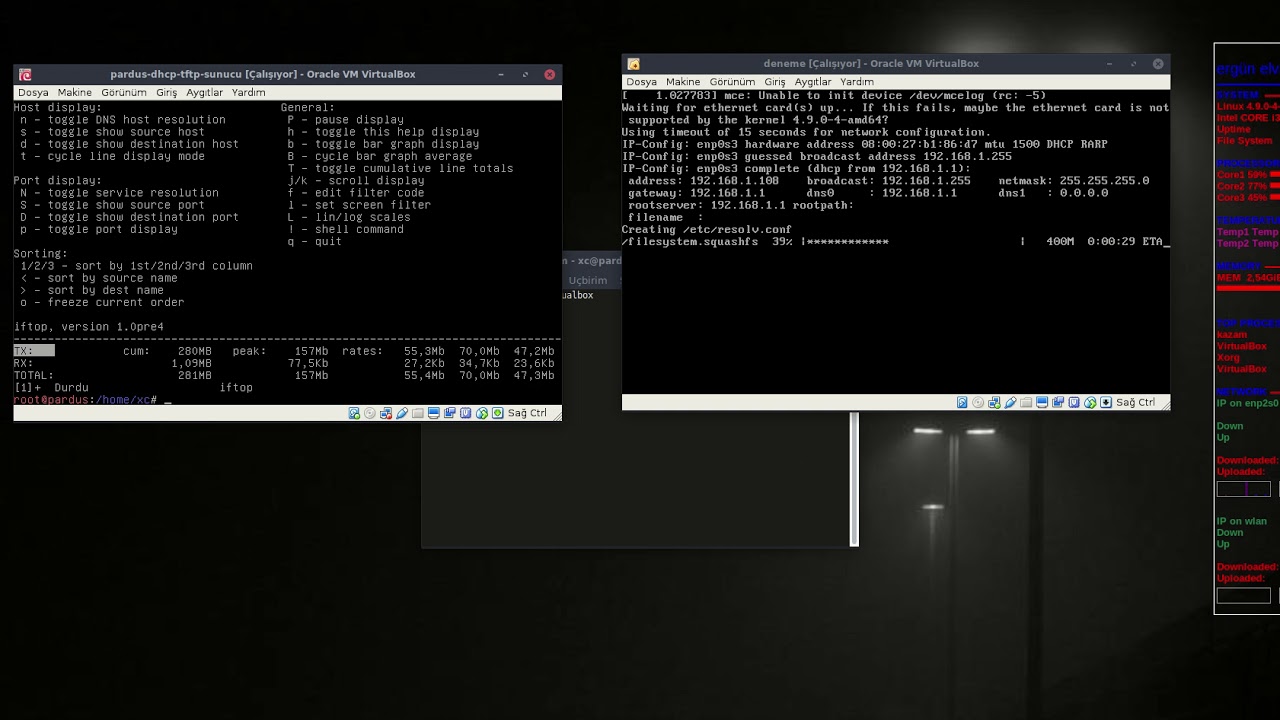Open Dosya menu in deneme window
The image size is (1280, 720).
pos(641,82)
